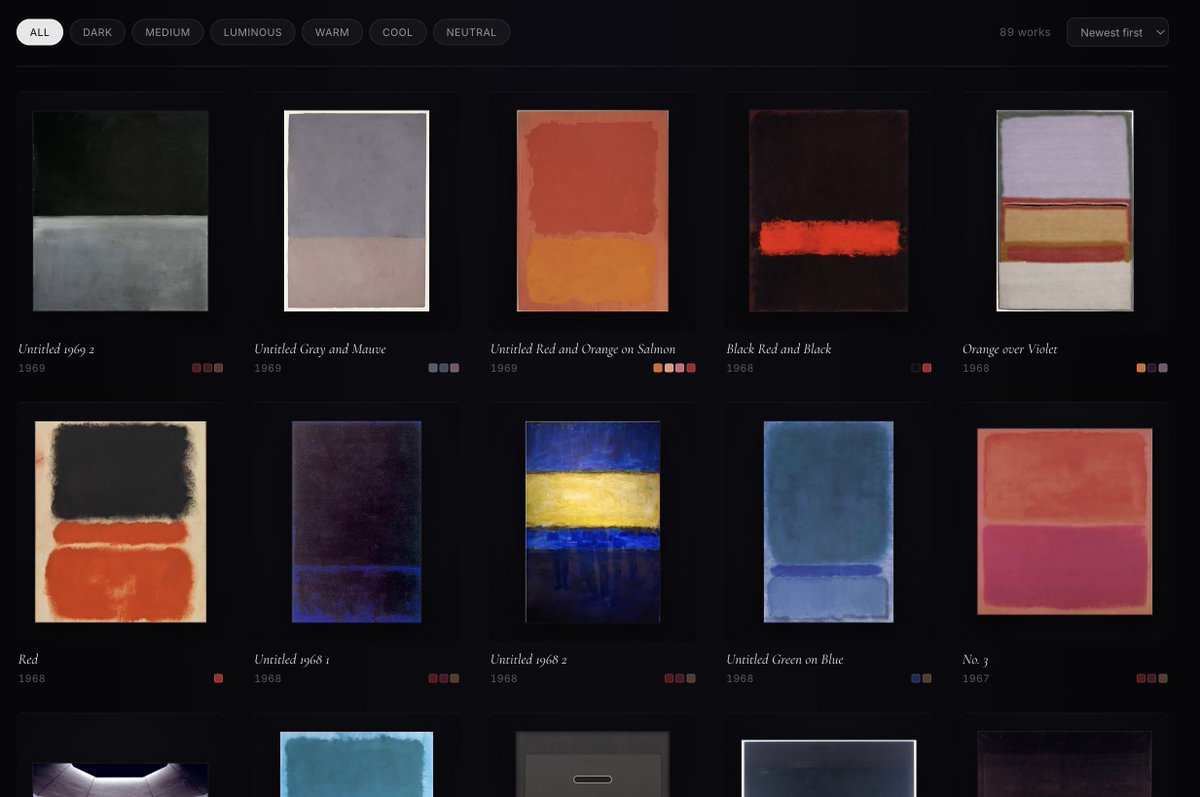1200x797 pixels.
Task: Open the Black Red and Black painting image
Action: 828,210
